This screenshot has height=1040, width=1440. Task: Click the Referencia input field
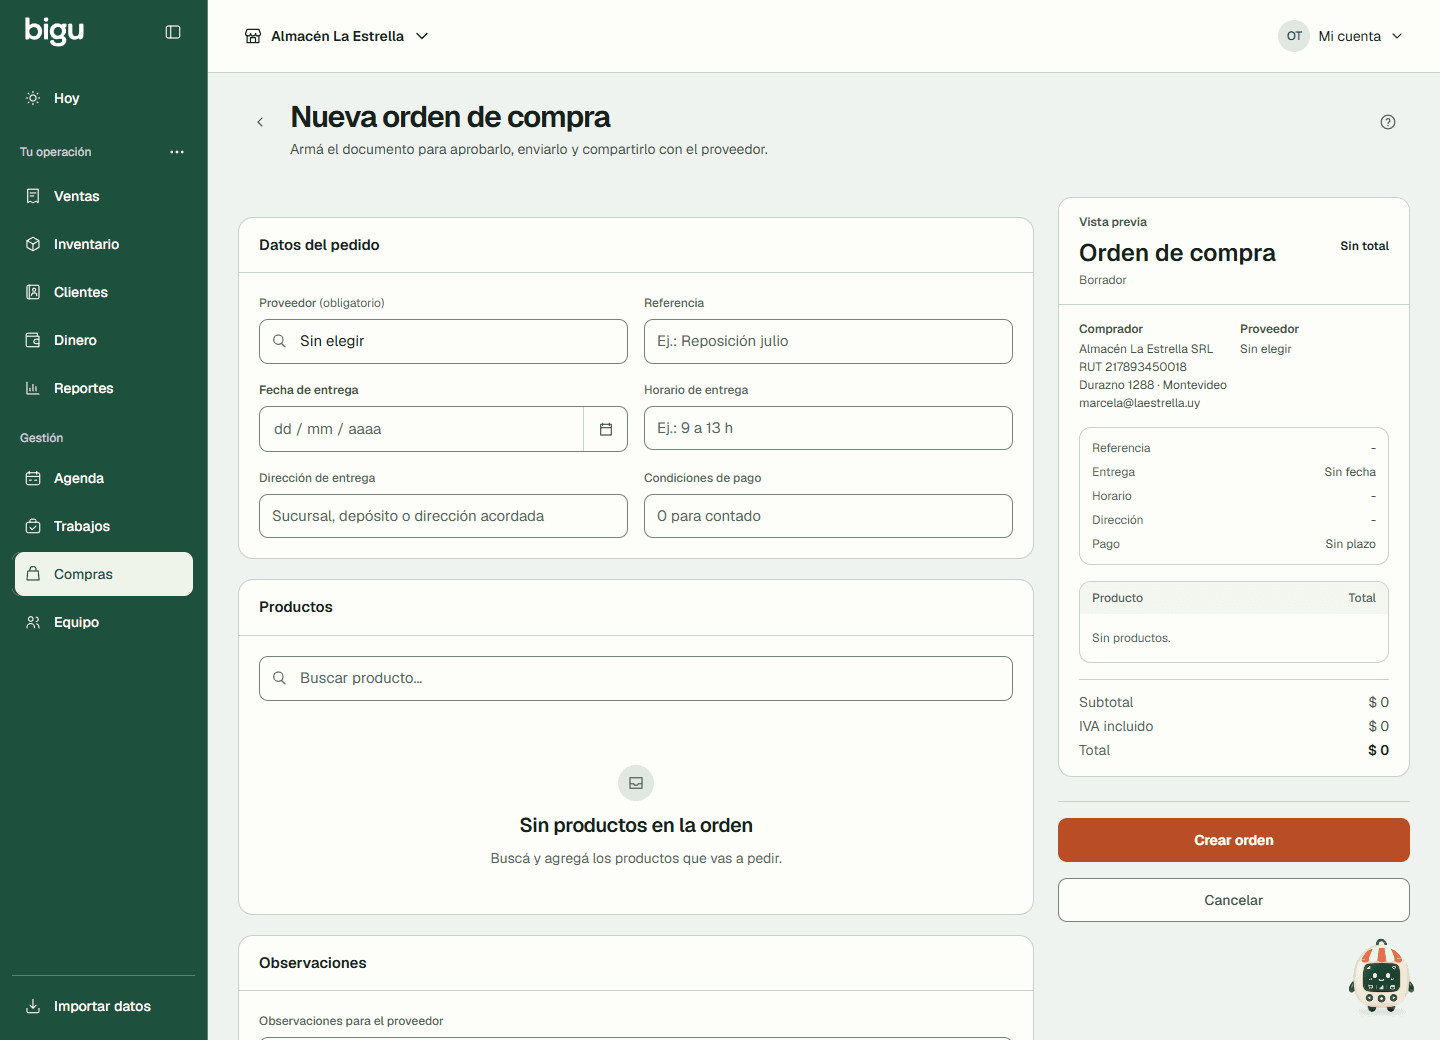click(x=828, y=341)
